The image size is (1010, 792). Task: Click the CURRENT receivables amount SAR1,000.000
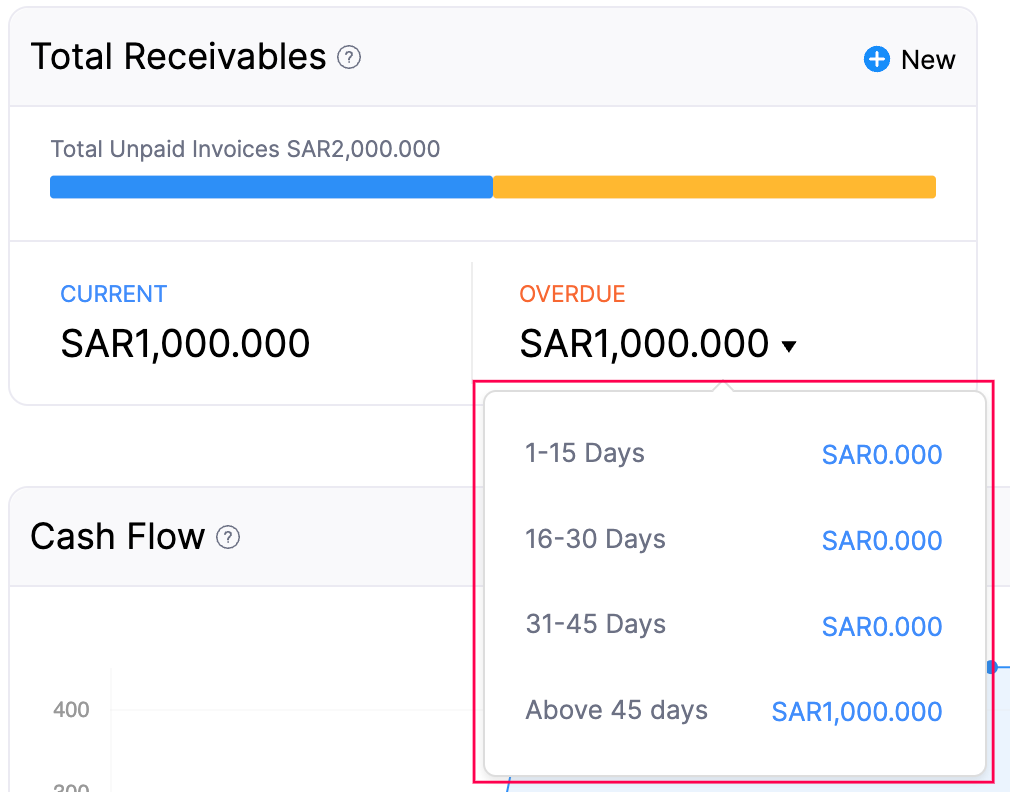click(185, 343)
